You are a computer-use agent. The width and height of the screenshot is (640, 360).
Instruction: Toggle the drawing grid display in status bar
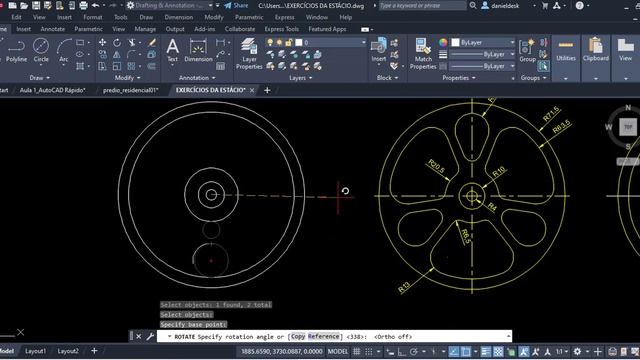[356, 351]
